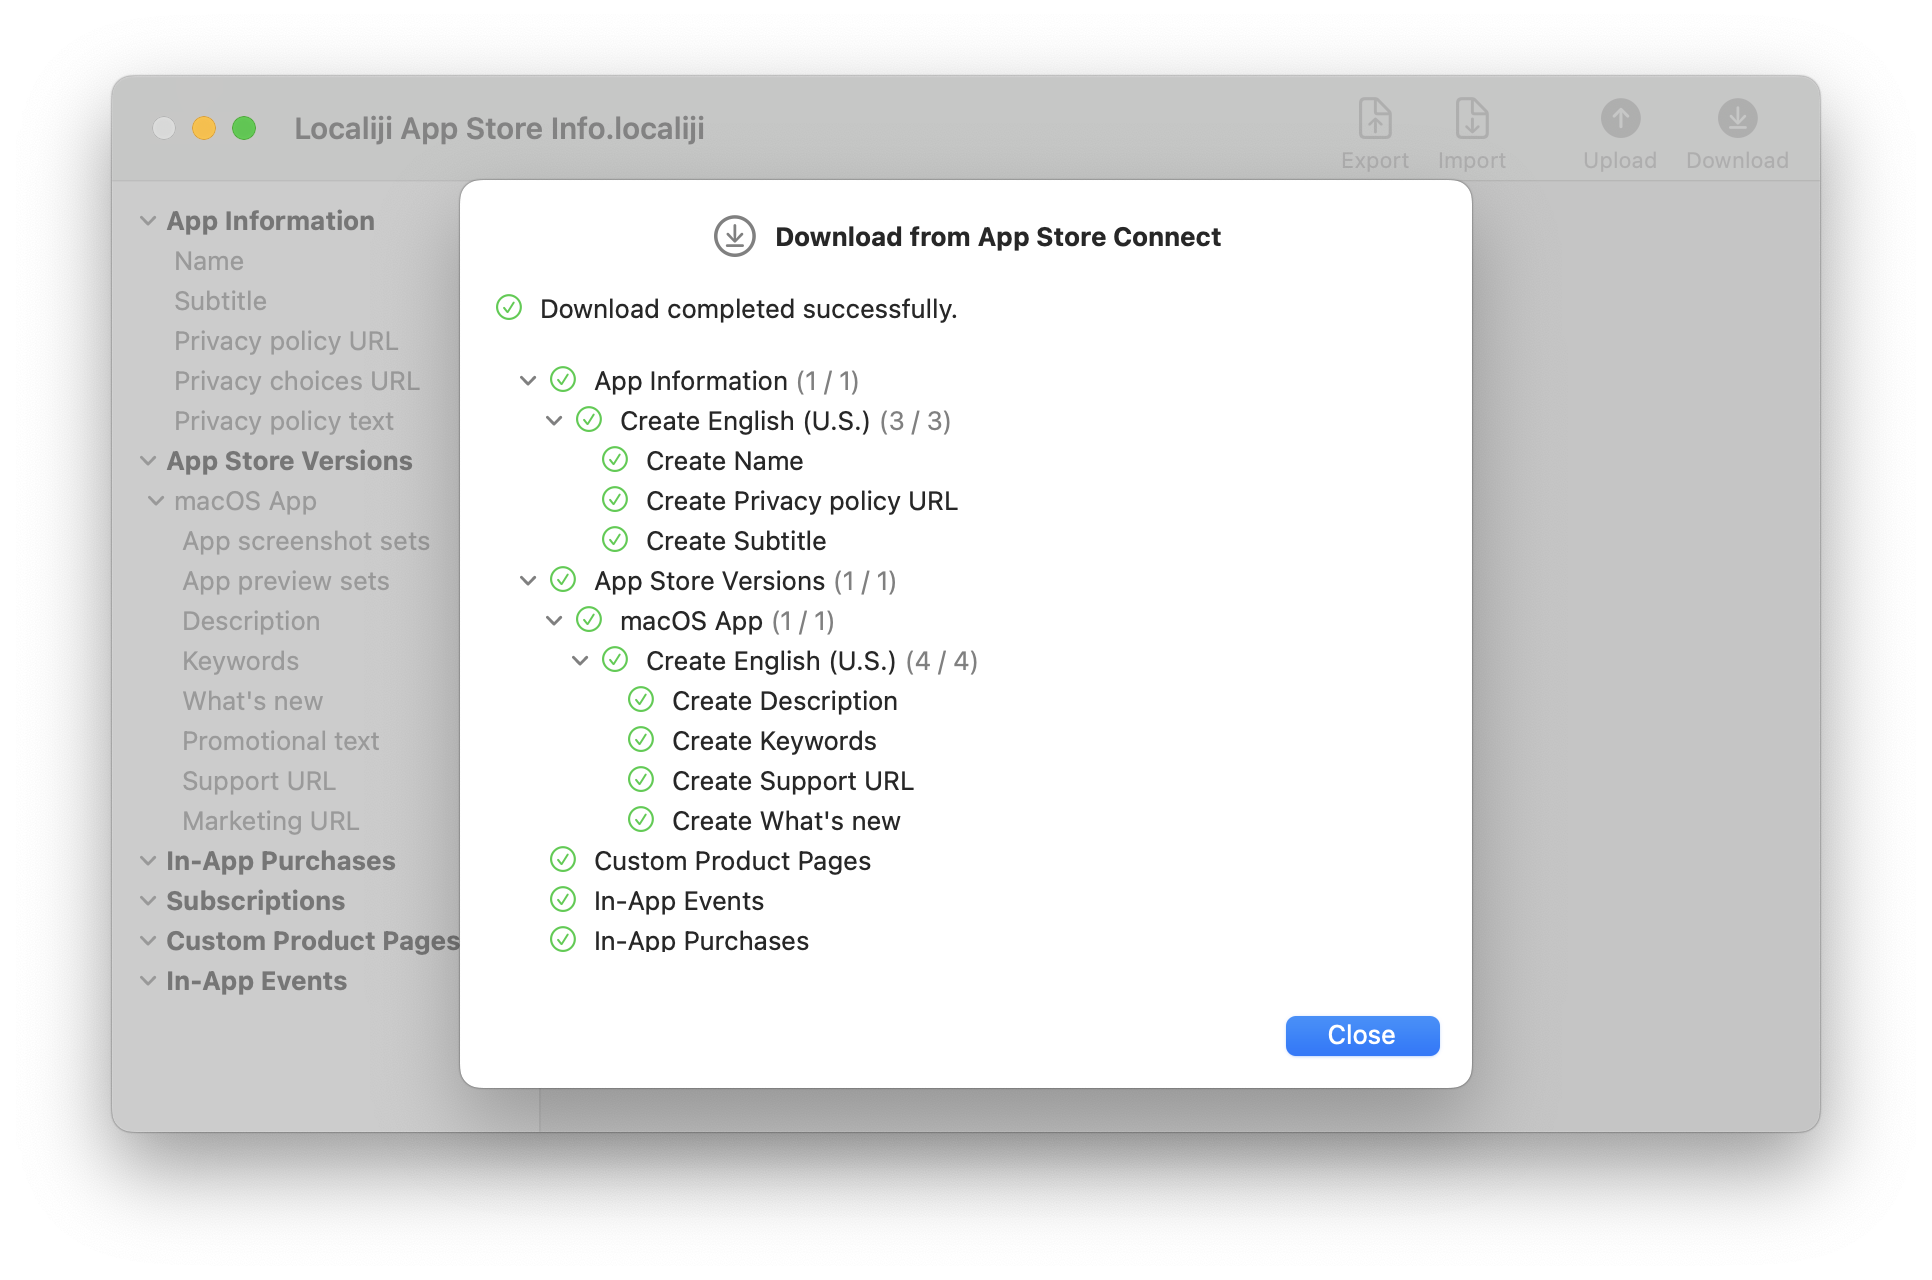This screenshot has width=1932, height=1280.
Task: Click the 'Create Subtitle' result text
Action: [736, 541]
